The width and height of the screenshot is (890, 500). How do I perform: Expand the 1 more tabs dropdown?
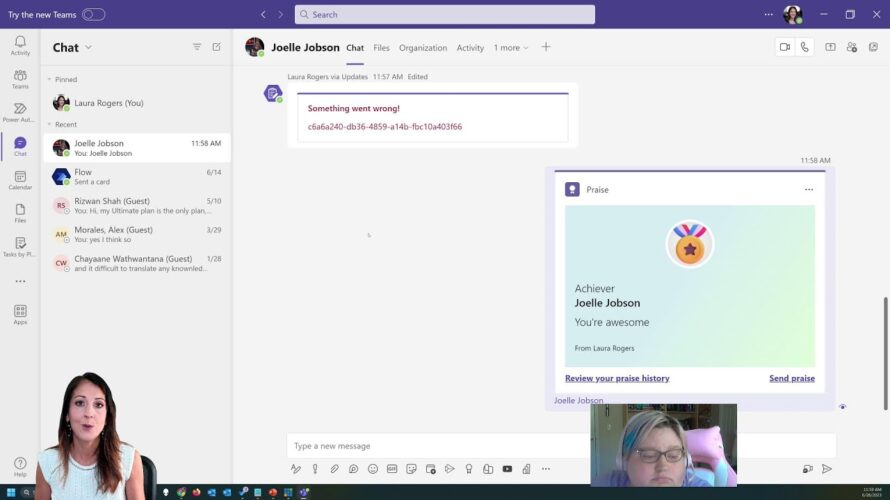(511, 48)
